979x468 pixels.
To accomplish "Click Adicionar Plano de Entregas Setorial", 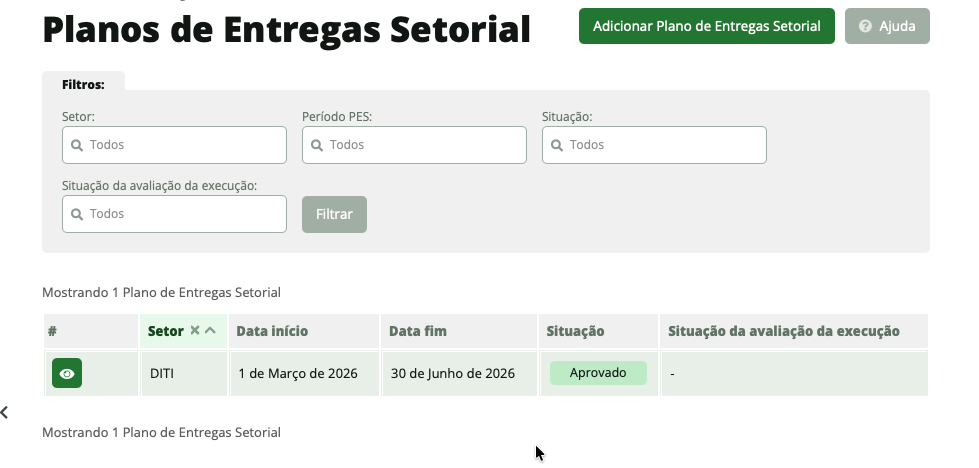I will [706, 27].
